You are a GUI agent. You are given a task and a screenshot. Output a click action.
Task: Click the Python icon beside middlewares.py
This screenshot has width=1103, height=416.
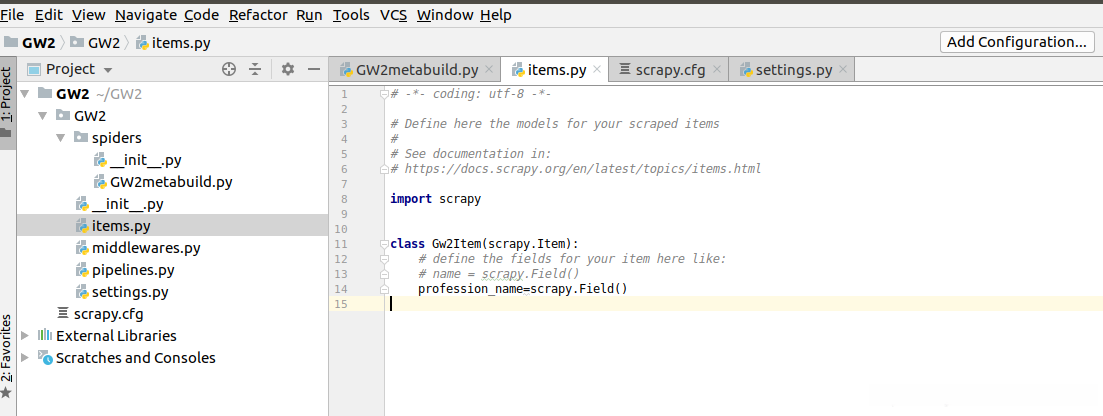pyautogui.click(x=82, y=248)
